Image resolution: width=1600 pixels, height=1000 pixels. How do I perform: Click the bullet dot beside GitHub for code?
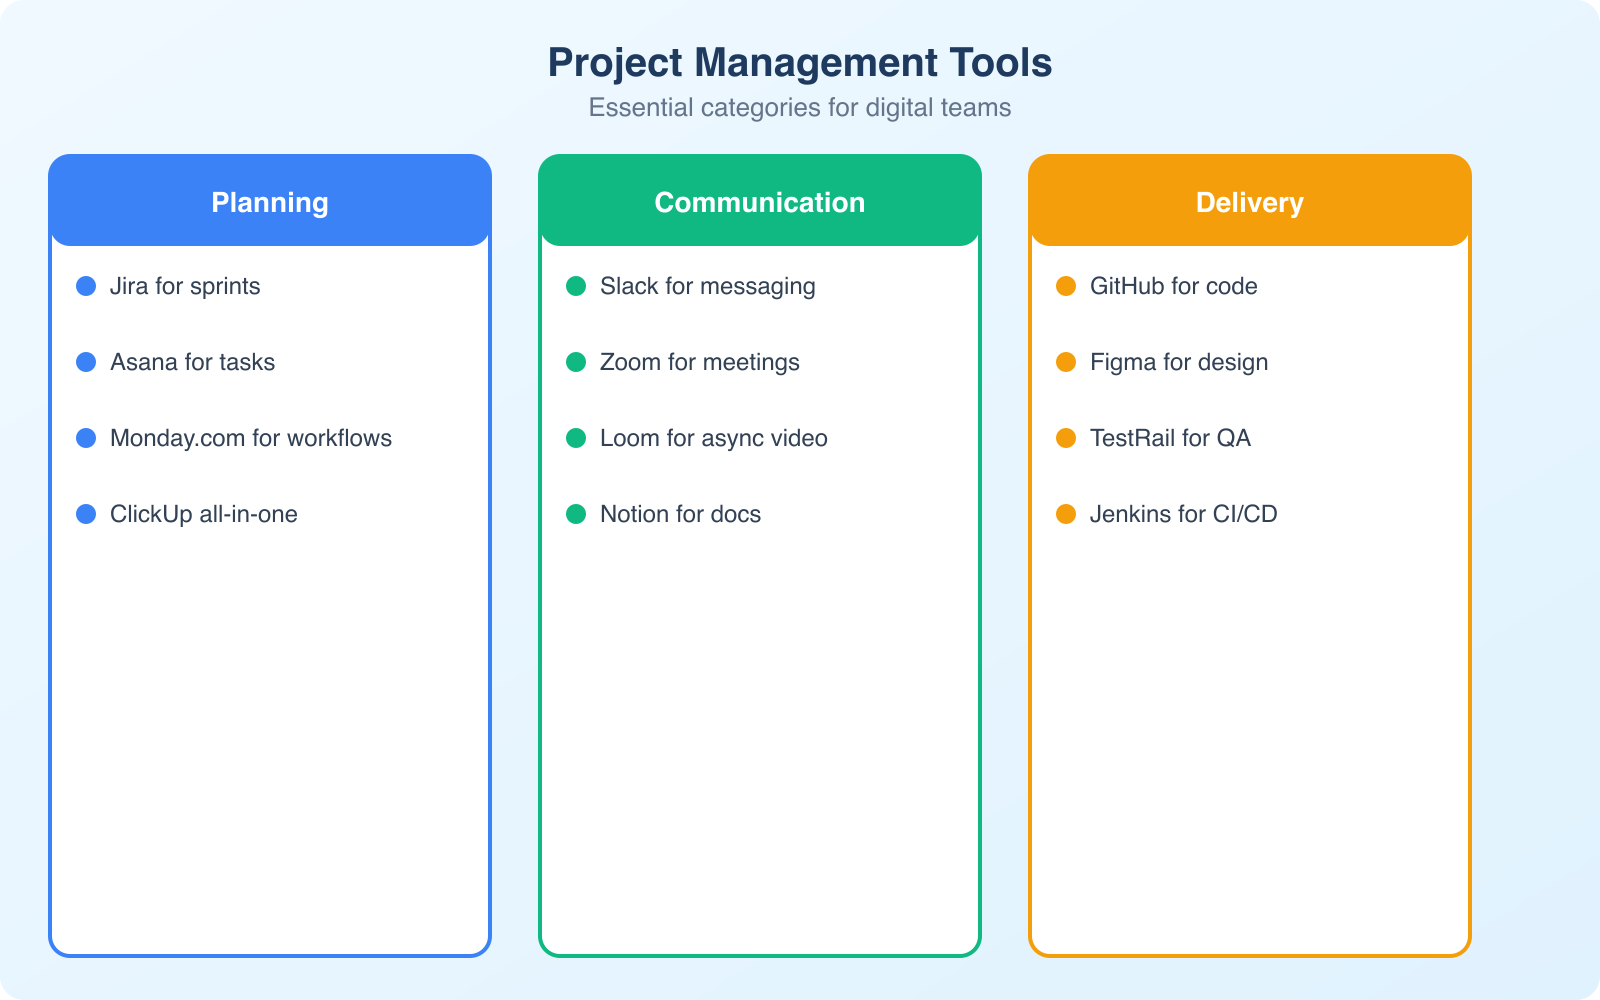point(1065,286)
